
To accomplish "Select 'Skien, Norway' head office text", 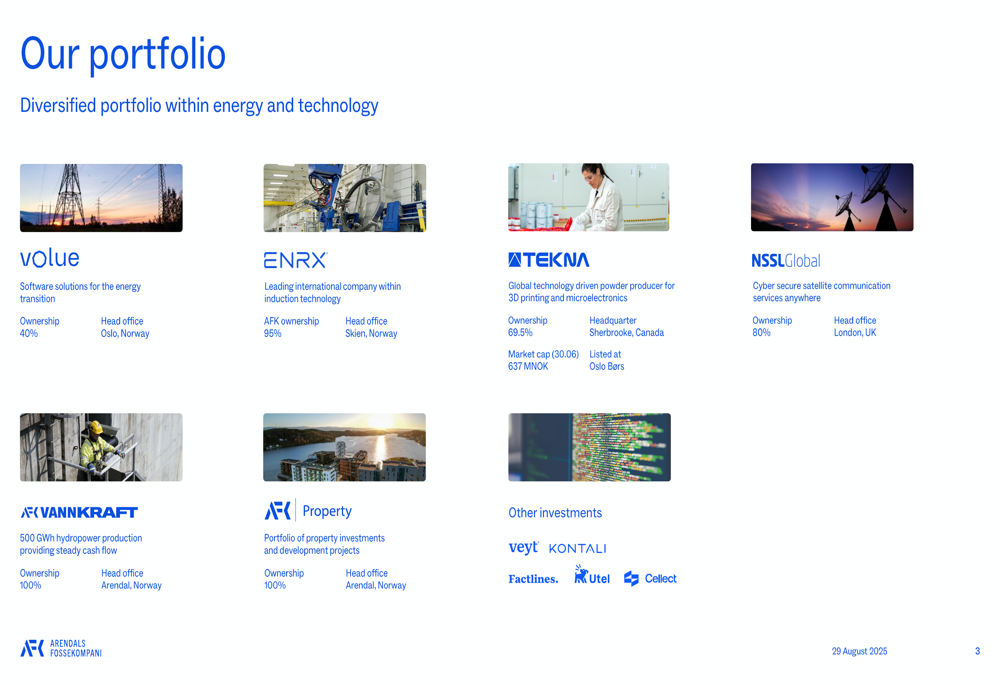I will coord(371,334).
